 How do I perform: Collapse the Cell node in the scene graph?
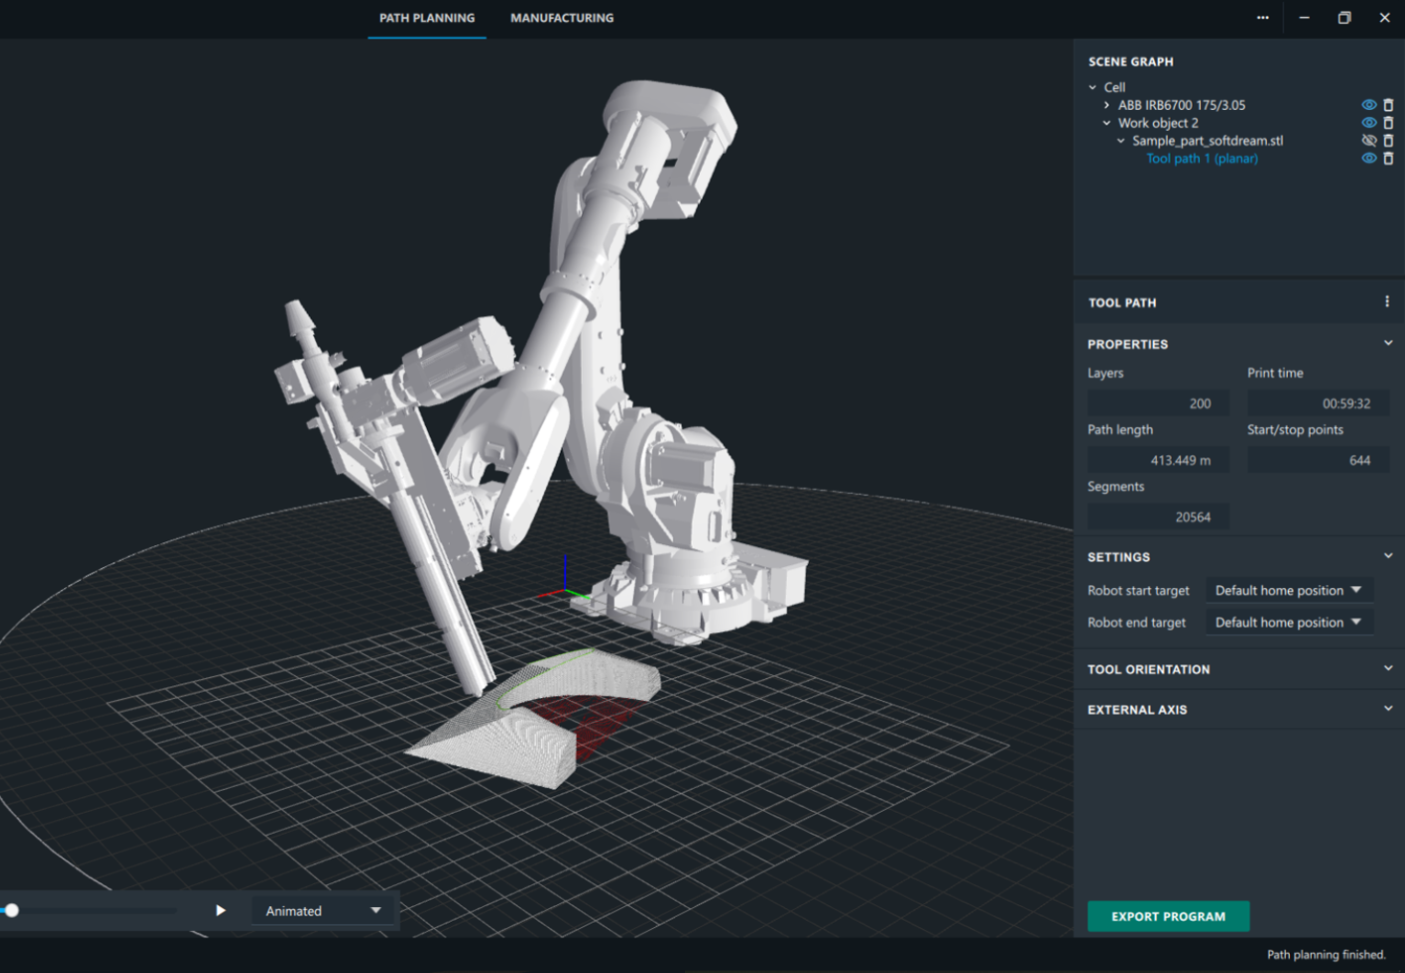(1092, 87)
